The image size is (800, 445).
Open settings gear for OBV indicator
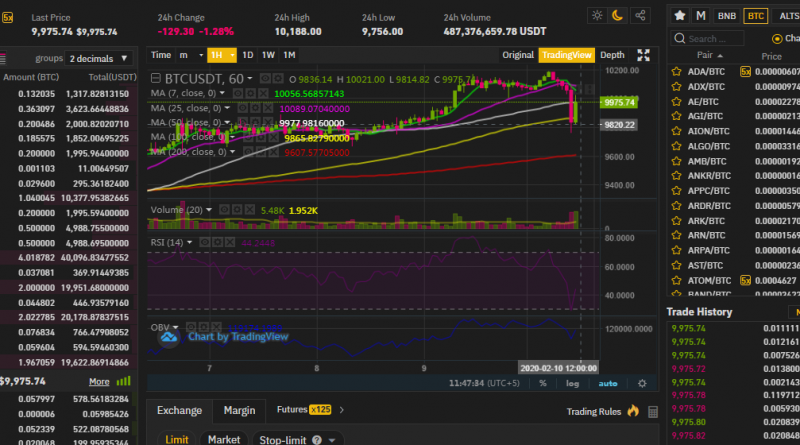click(x=204, y=327)
